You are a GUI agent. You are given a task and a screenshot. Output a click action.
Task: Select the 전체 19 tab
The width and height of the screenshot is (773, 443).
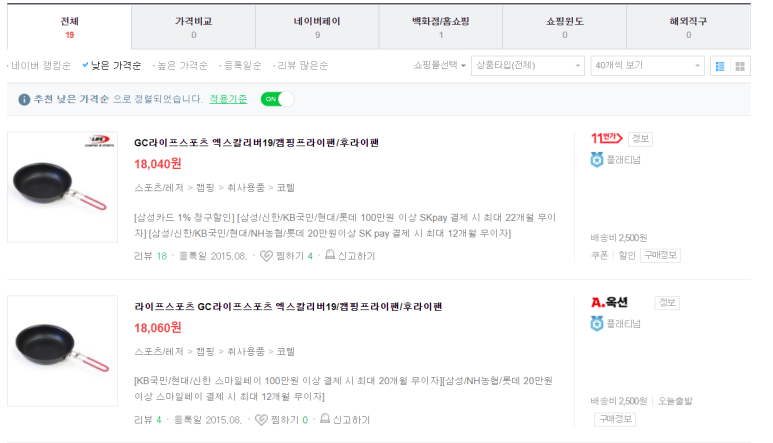[70, 27]
